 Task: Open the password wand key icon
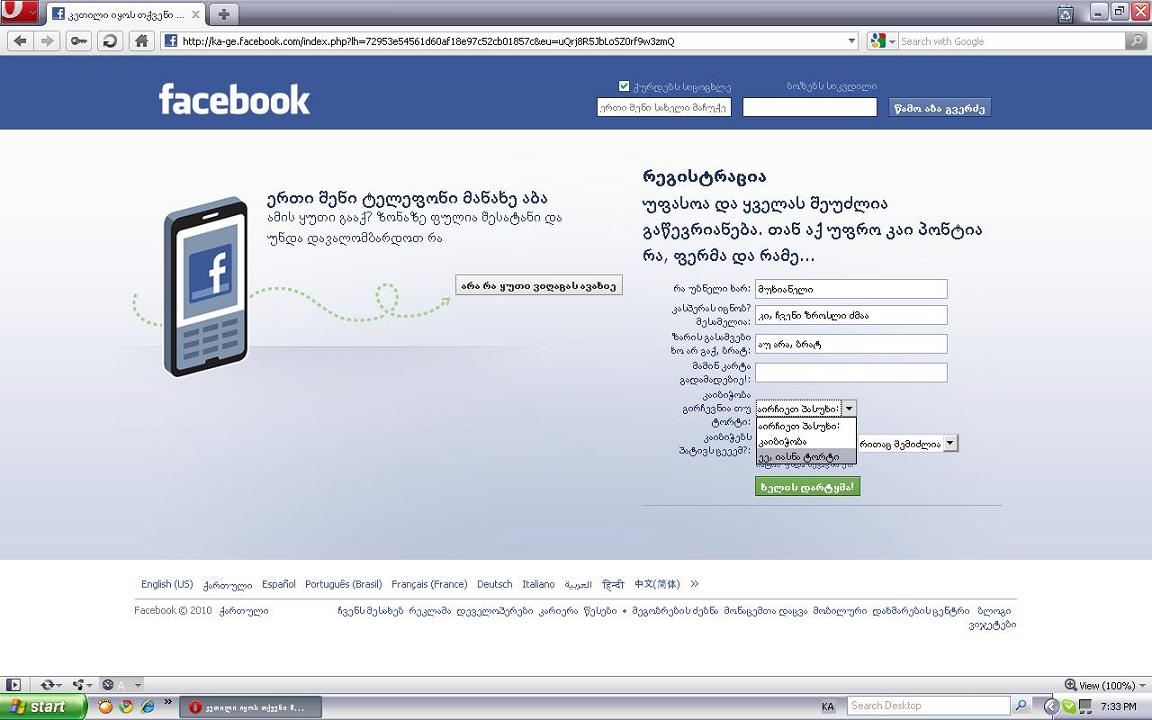(79, 41)
